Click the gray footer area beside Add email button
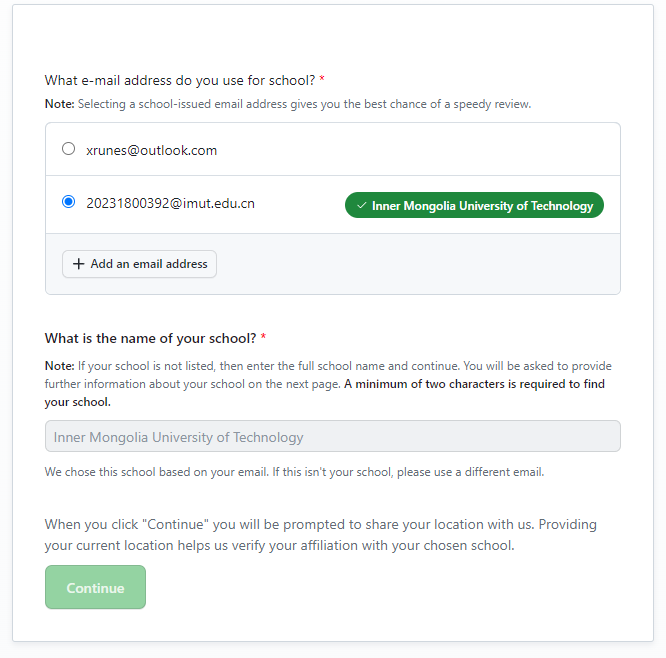The height and width of the screenshot is (658, 666). click(x=416, y=264)
